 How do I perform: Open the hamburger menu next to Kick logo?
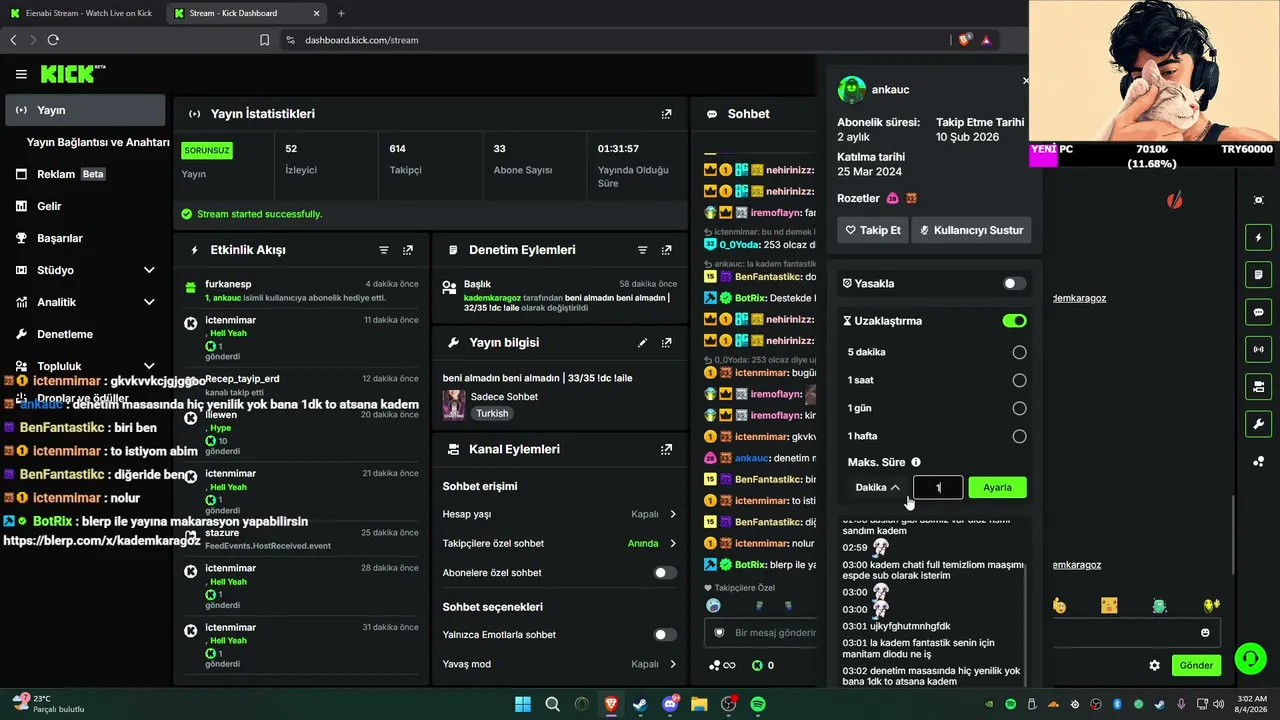(x=21, y=74)
